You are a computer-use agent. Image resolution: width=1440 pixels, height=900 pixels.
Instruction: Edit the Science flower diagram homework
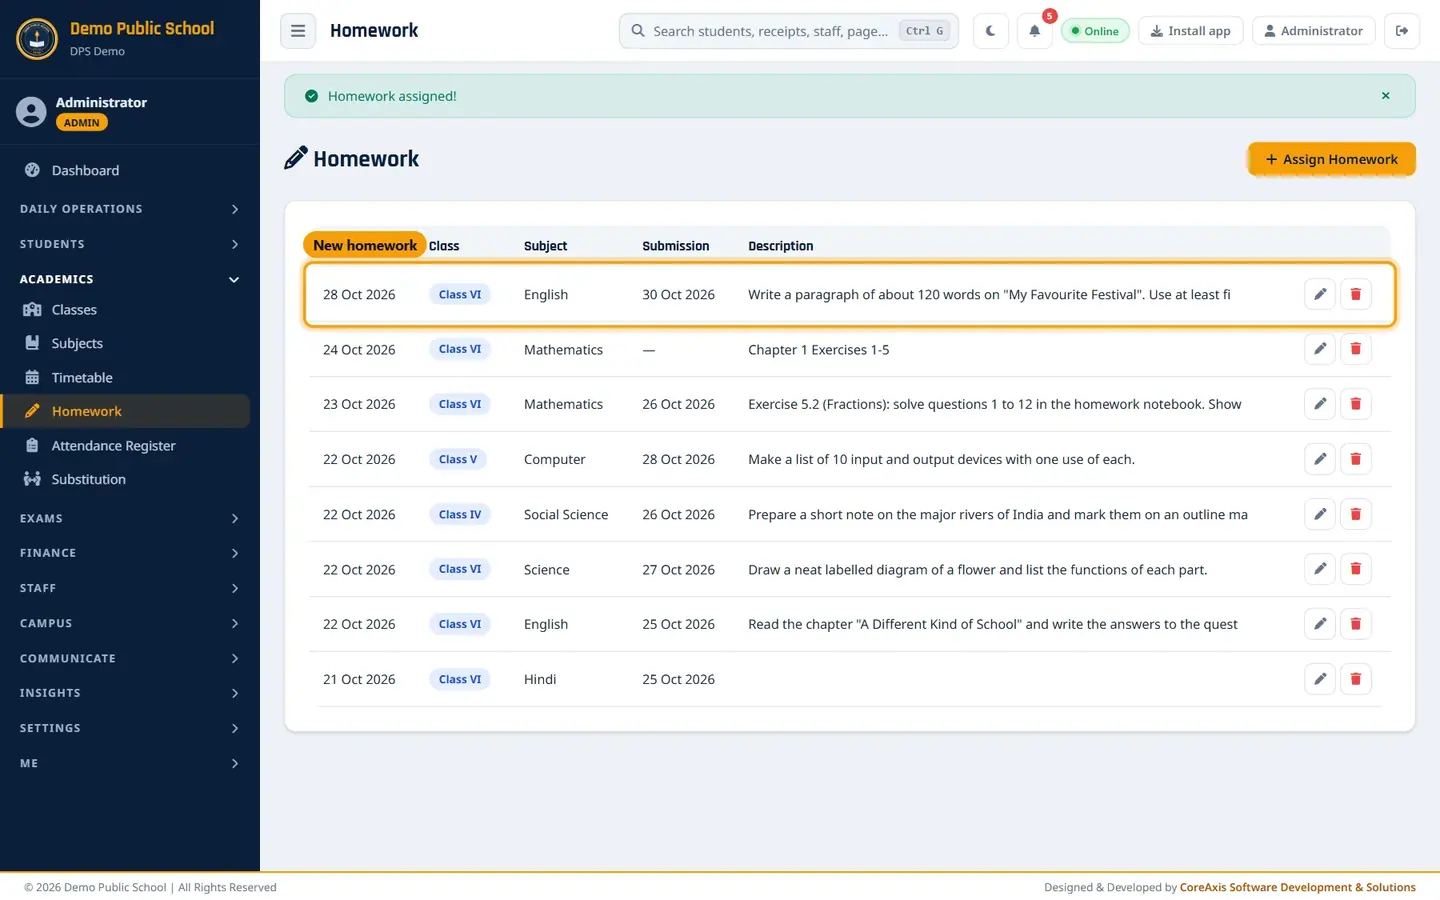coord(1320,569)
